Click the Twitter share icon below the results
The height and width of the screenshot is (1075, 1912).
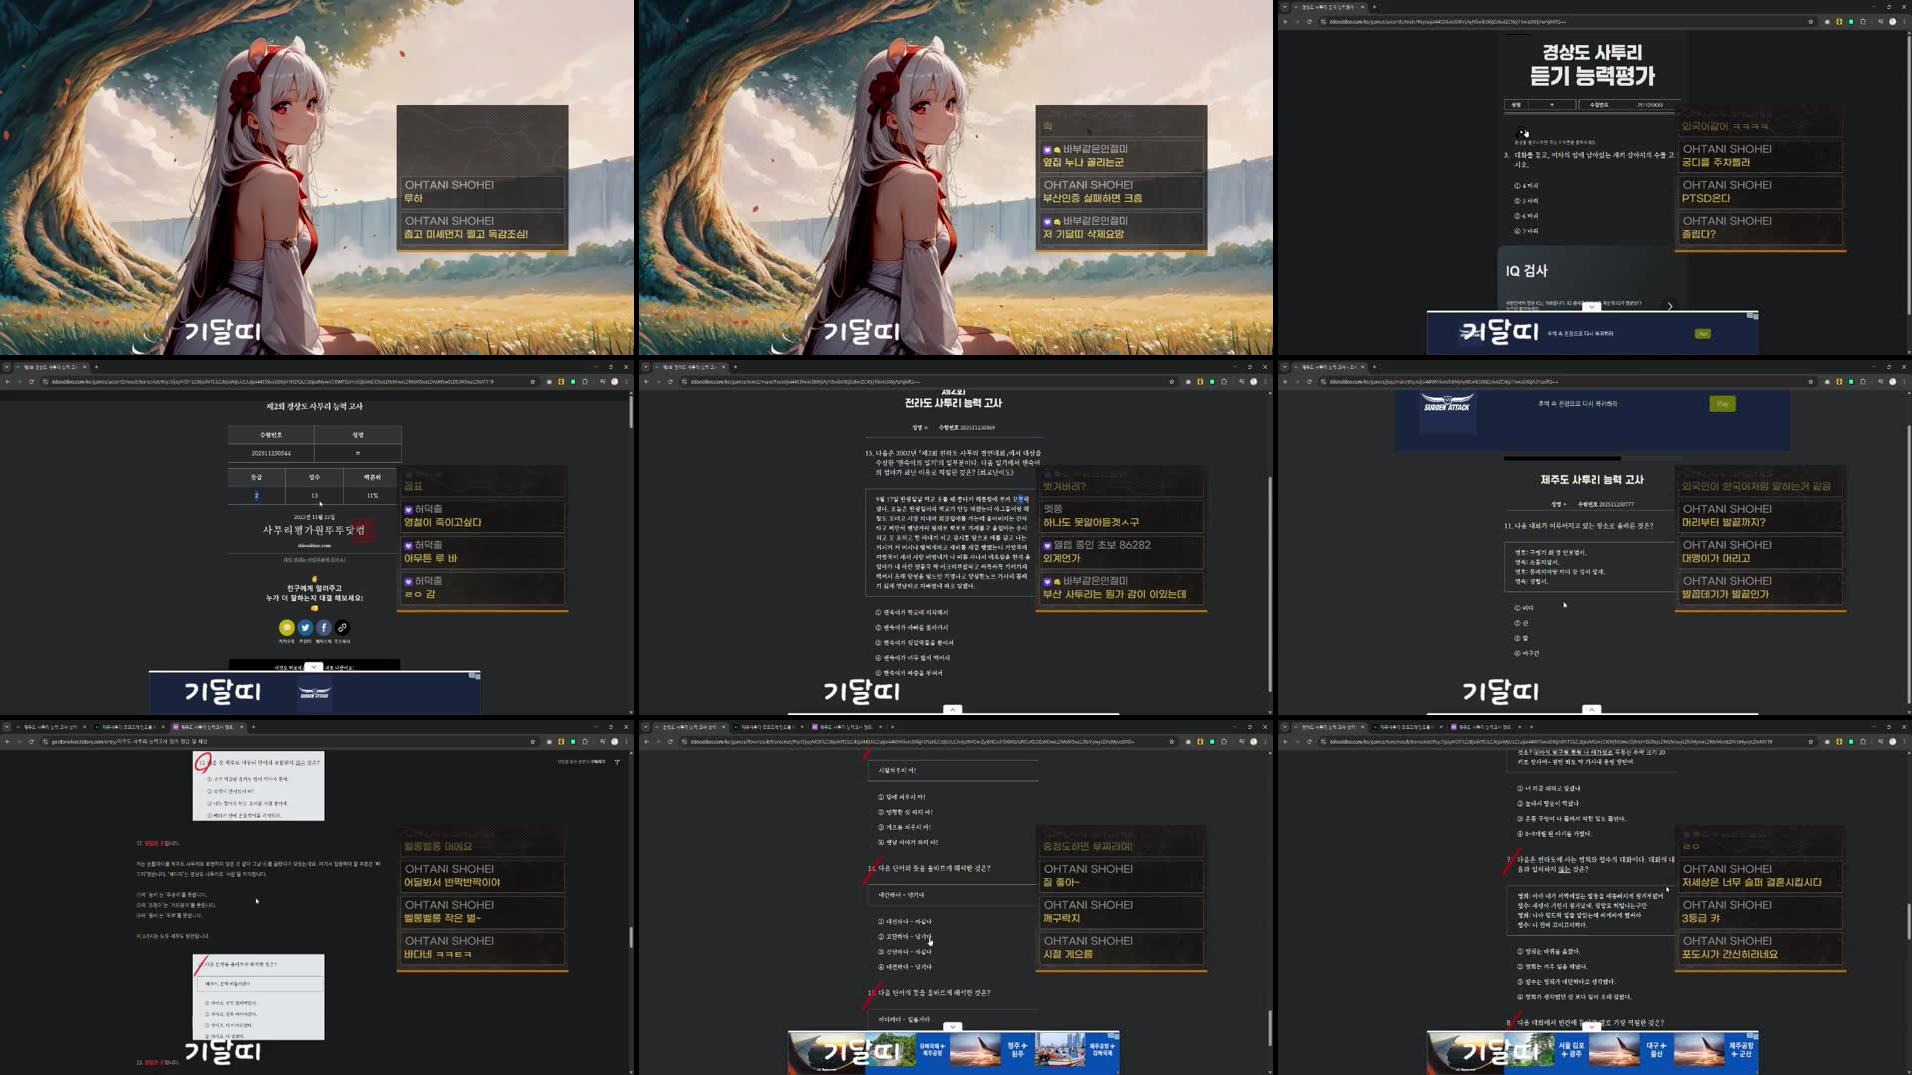click(305, 627)
